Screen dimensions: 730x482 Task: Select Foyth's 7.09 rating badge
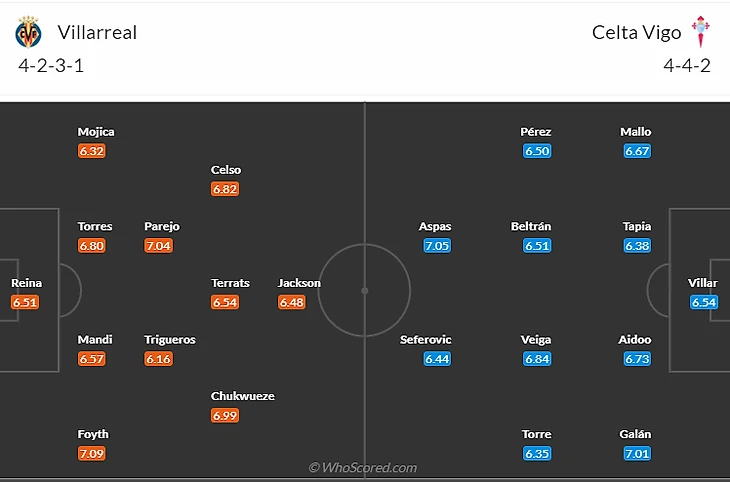92,453
